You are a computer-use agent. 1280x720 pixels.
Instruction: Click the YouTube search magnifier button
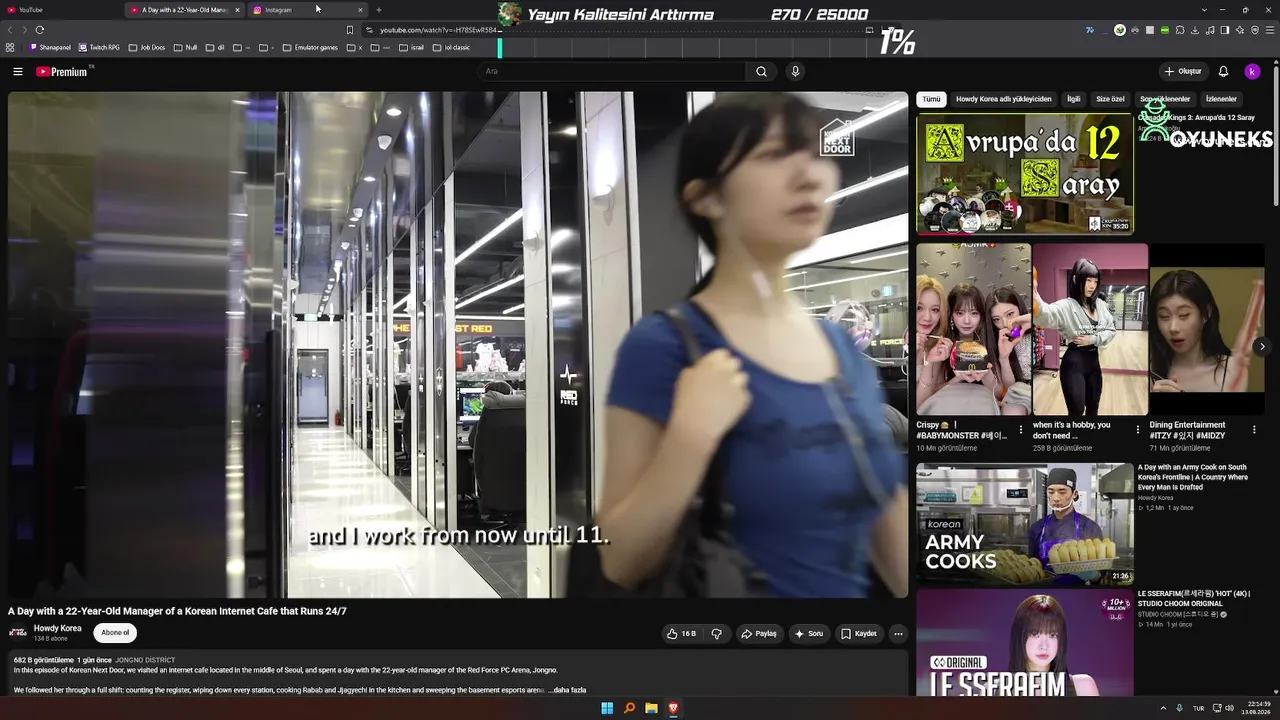click(x=761, y=72)
